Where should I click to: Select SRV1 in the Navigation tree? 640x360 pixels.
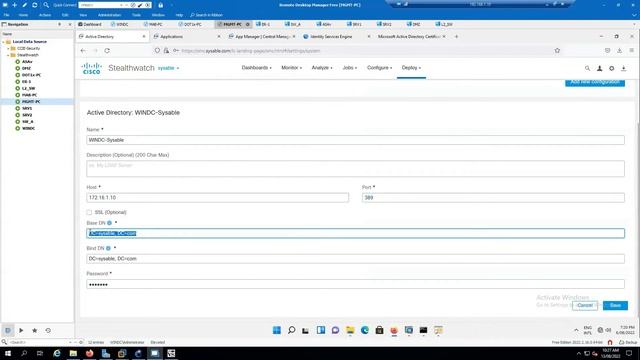point(27,108)
